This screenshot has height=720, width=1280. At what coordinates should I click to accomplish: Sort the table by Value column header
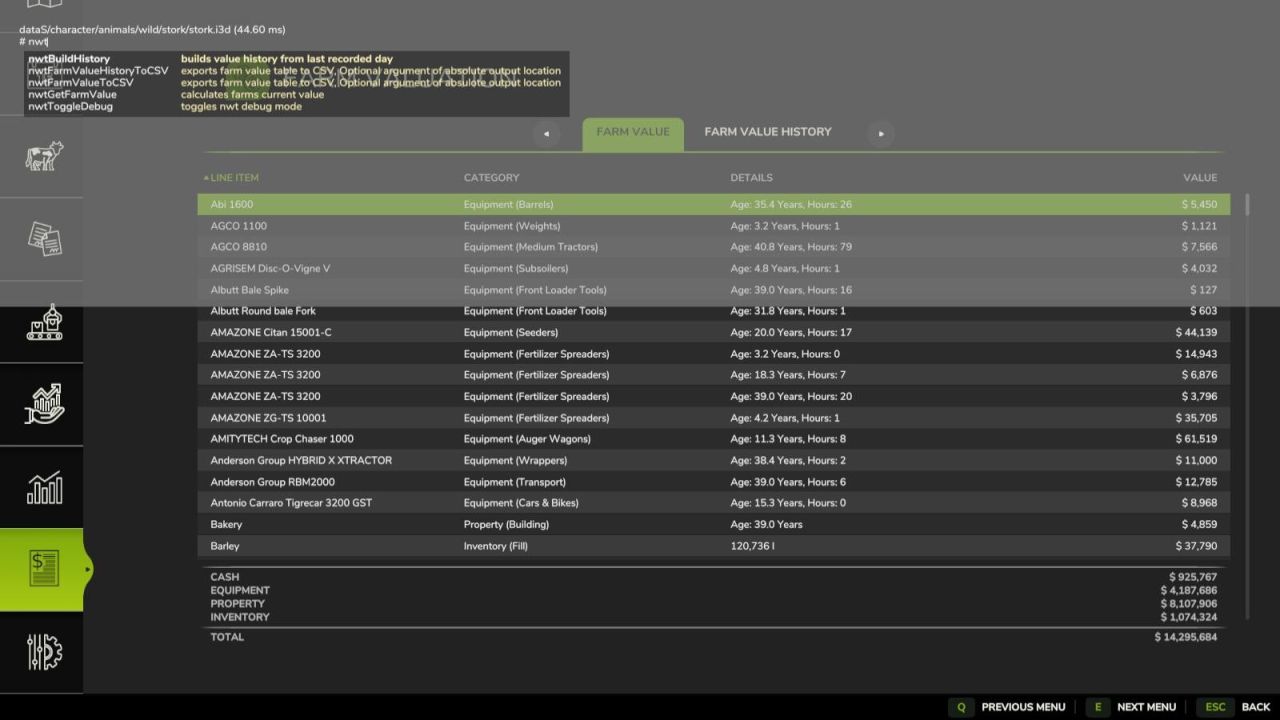click(1200, 178)
